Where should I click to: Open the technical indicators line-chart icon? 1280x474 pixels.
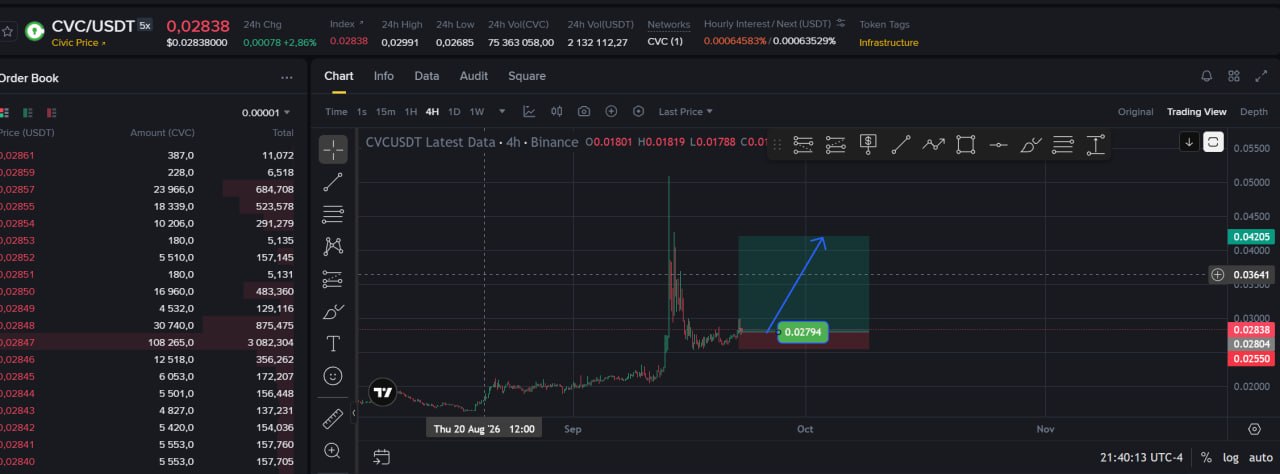coord(529,112)
